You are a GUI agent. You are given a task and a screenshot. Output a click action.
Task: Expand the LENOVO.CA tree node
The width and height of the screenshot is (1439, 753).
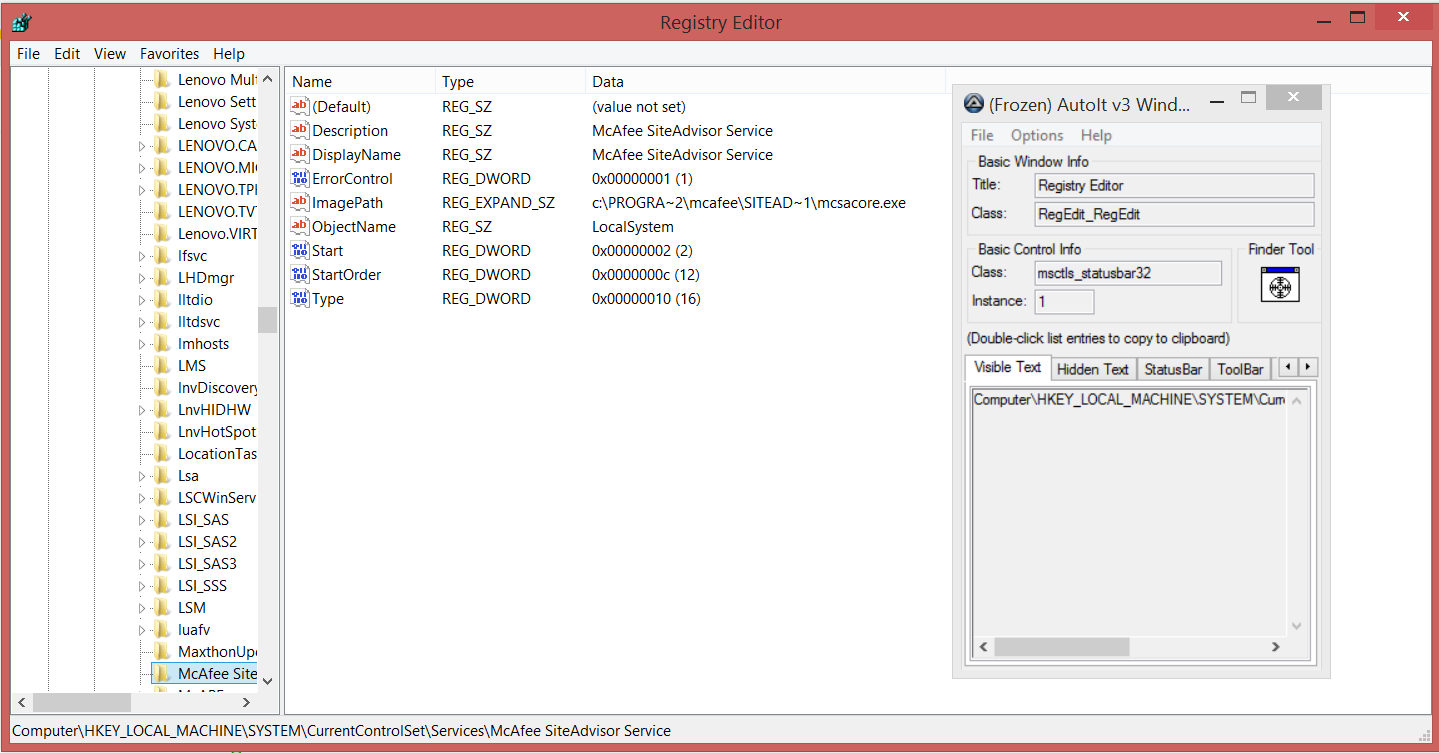pos(141,146)
